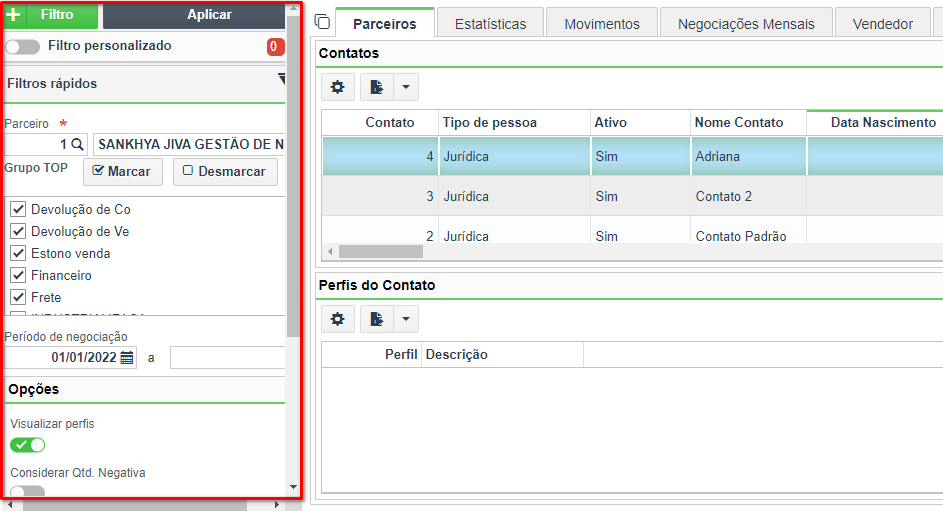
Task: Enable Considerar Qtd. Negativa switch
Action: (28, 491)
